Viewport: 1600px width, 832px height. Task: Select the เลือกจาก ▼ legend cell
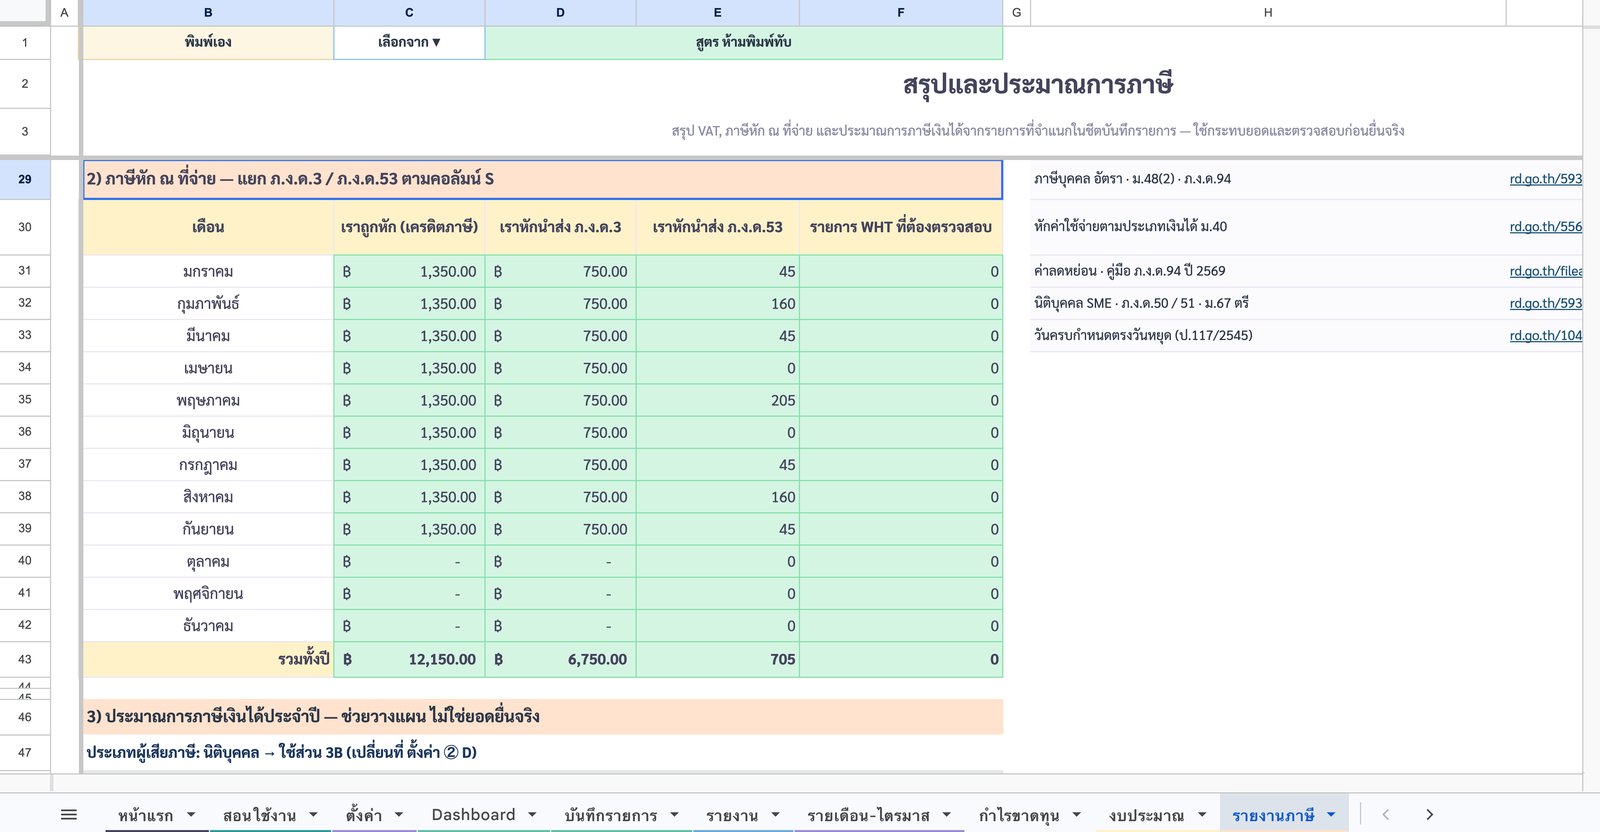[x=409, y=42]
